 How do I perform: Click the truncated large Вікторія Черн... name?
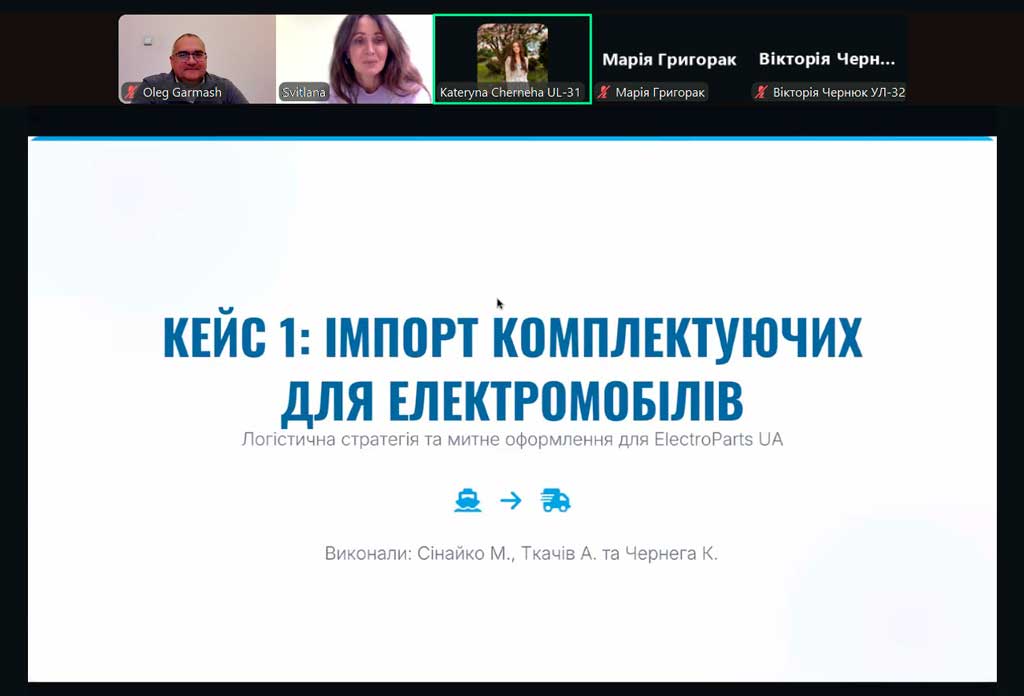[x=827, y=60]
